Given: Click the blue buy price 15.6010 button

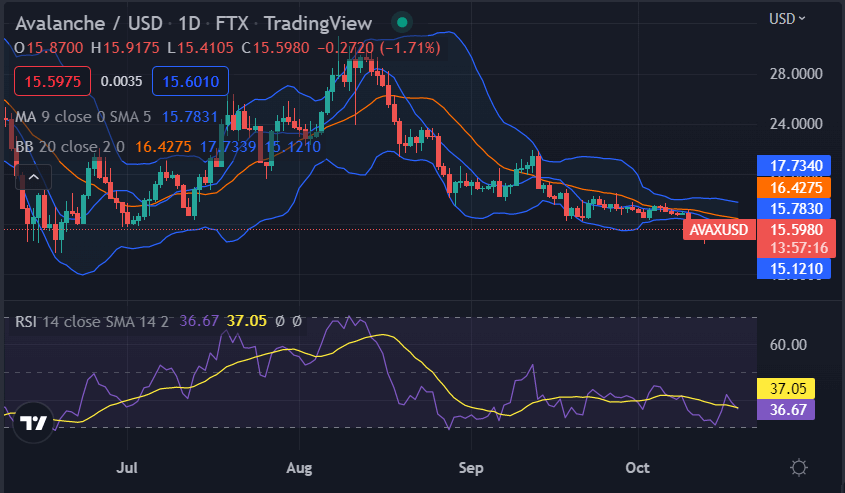Looking at the screenshot, I should point(191,81).
